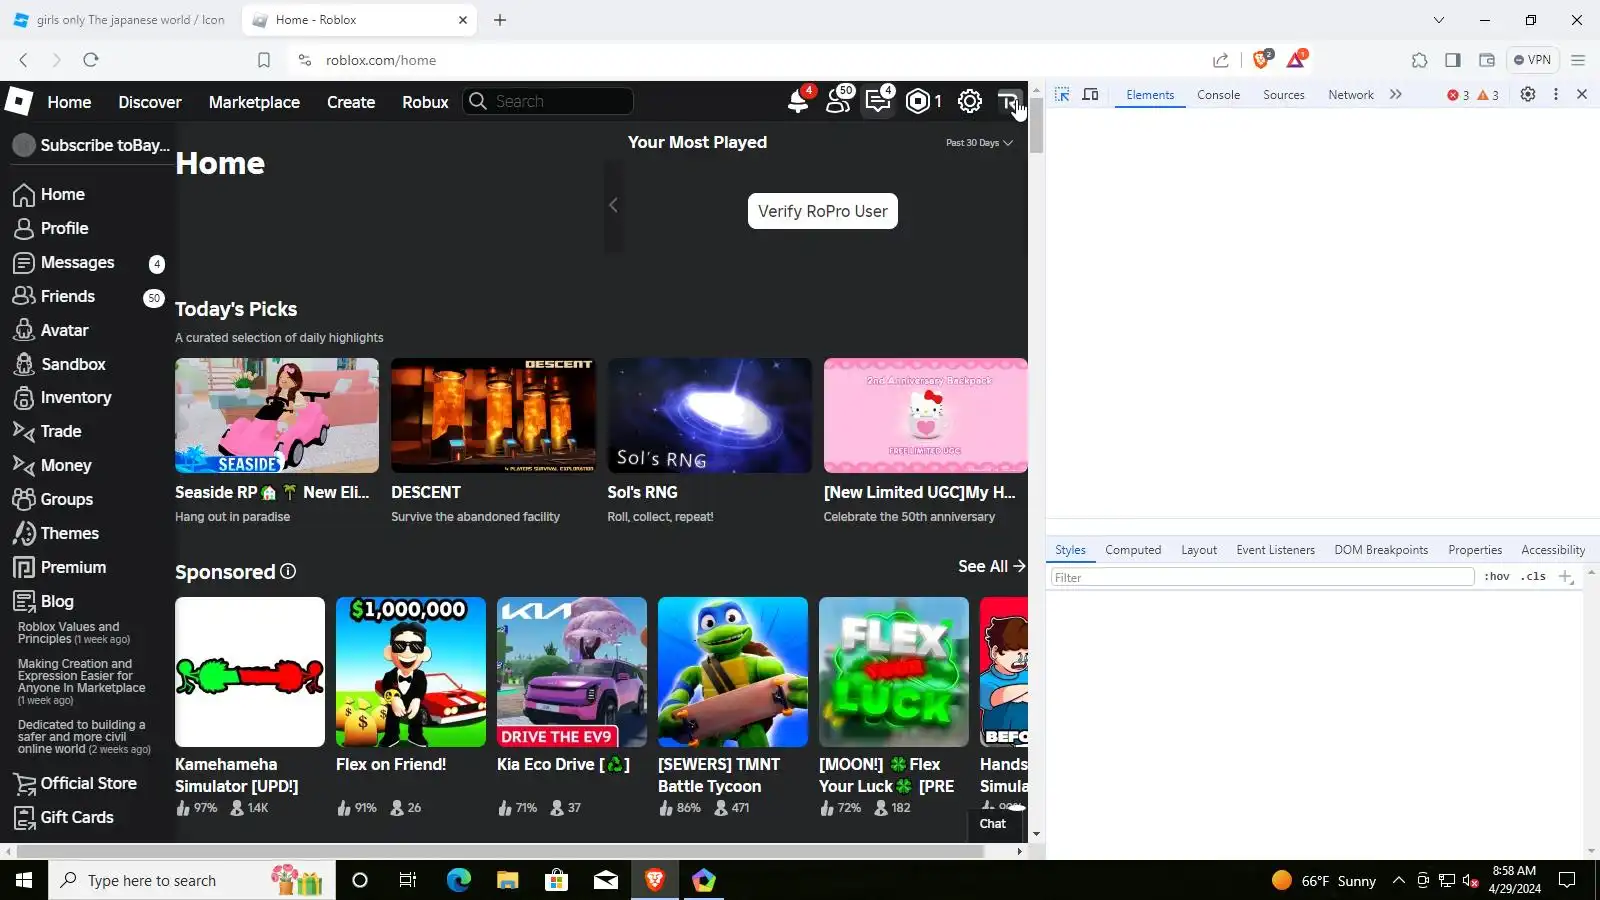
Task: Expand Past 30 Days dropdown
Action: [979, 143]
